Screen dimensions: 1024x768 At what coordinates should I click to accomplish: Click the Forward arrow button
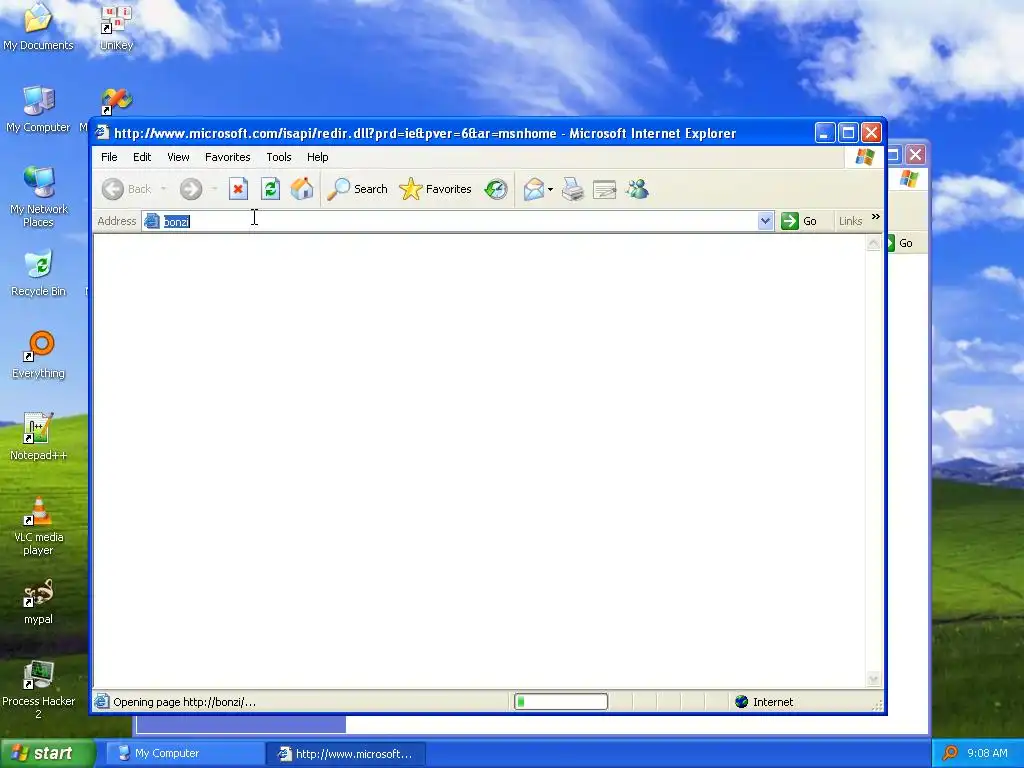pyautogui.click(x=191, y=189)
